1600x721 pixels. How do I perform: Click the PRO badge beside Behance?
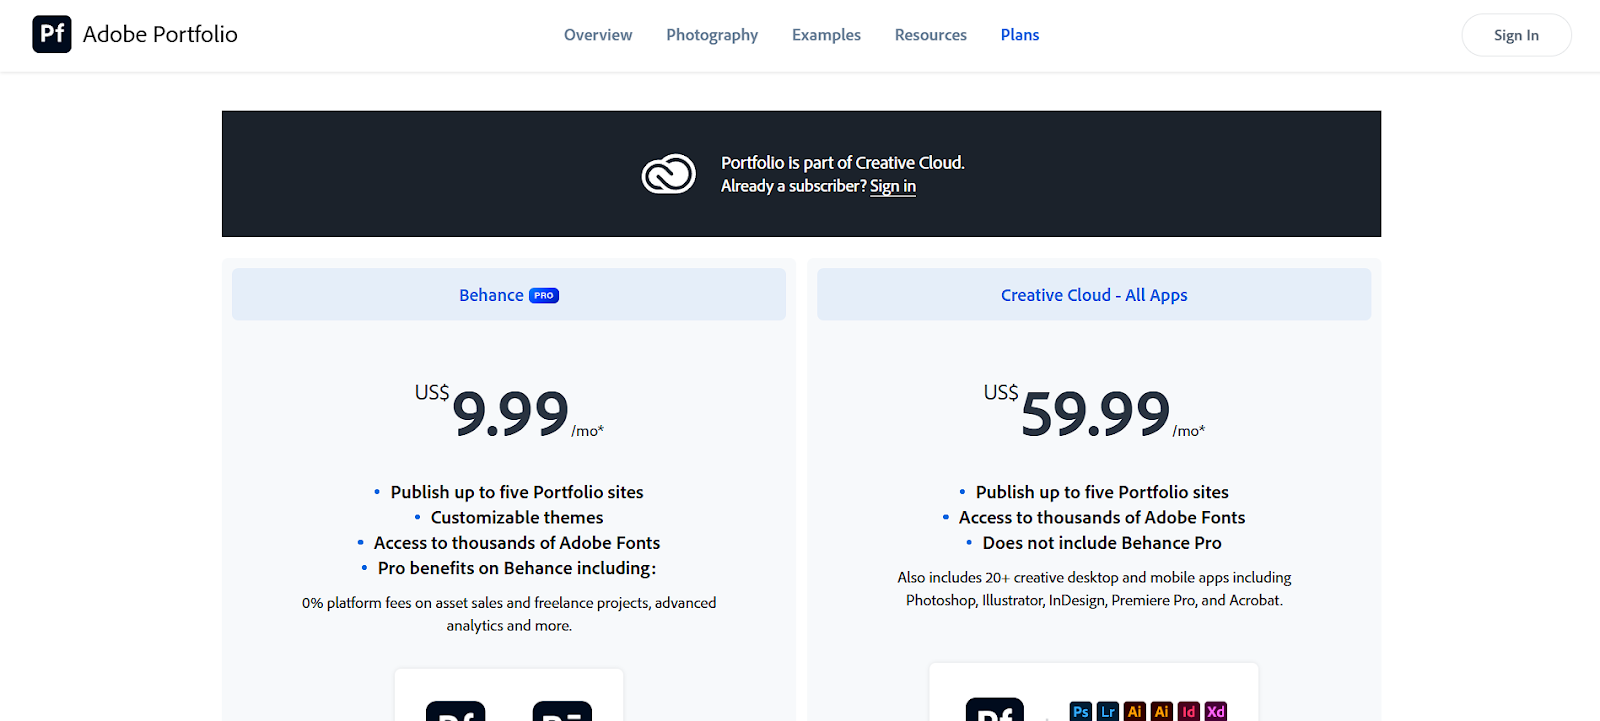[x=544, y=296]
